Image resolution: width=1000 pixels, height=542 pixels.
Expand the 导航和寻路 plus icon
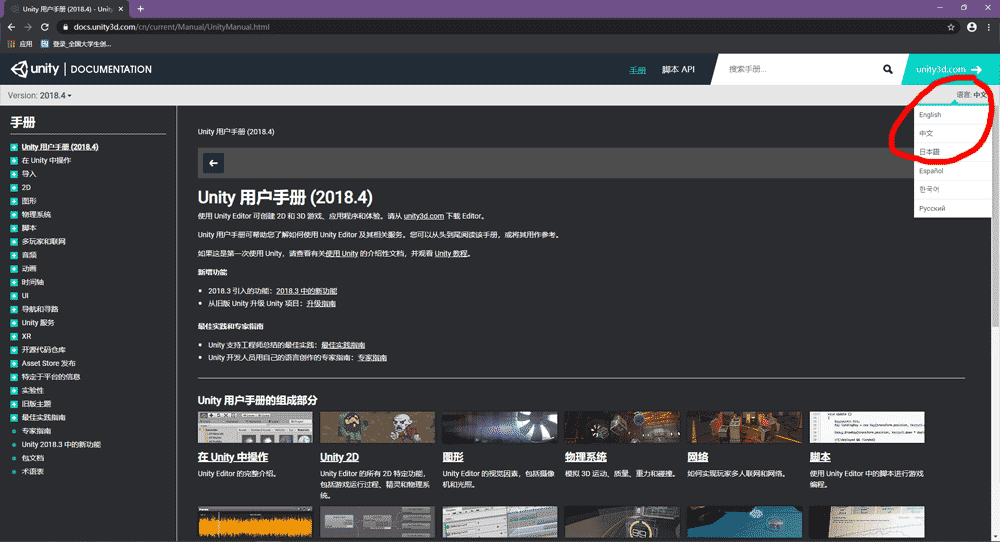tap(14, 309)
